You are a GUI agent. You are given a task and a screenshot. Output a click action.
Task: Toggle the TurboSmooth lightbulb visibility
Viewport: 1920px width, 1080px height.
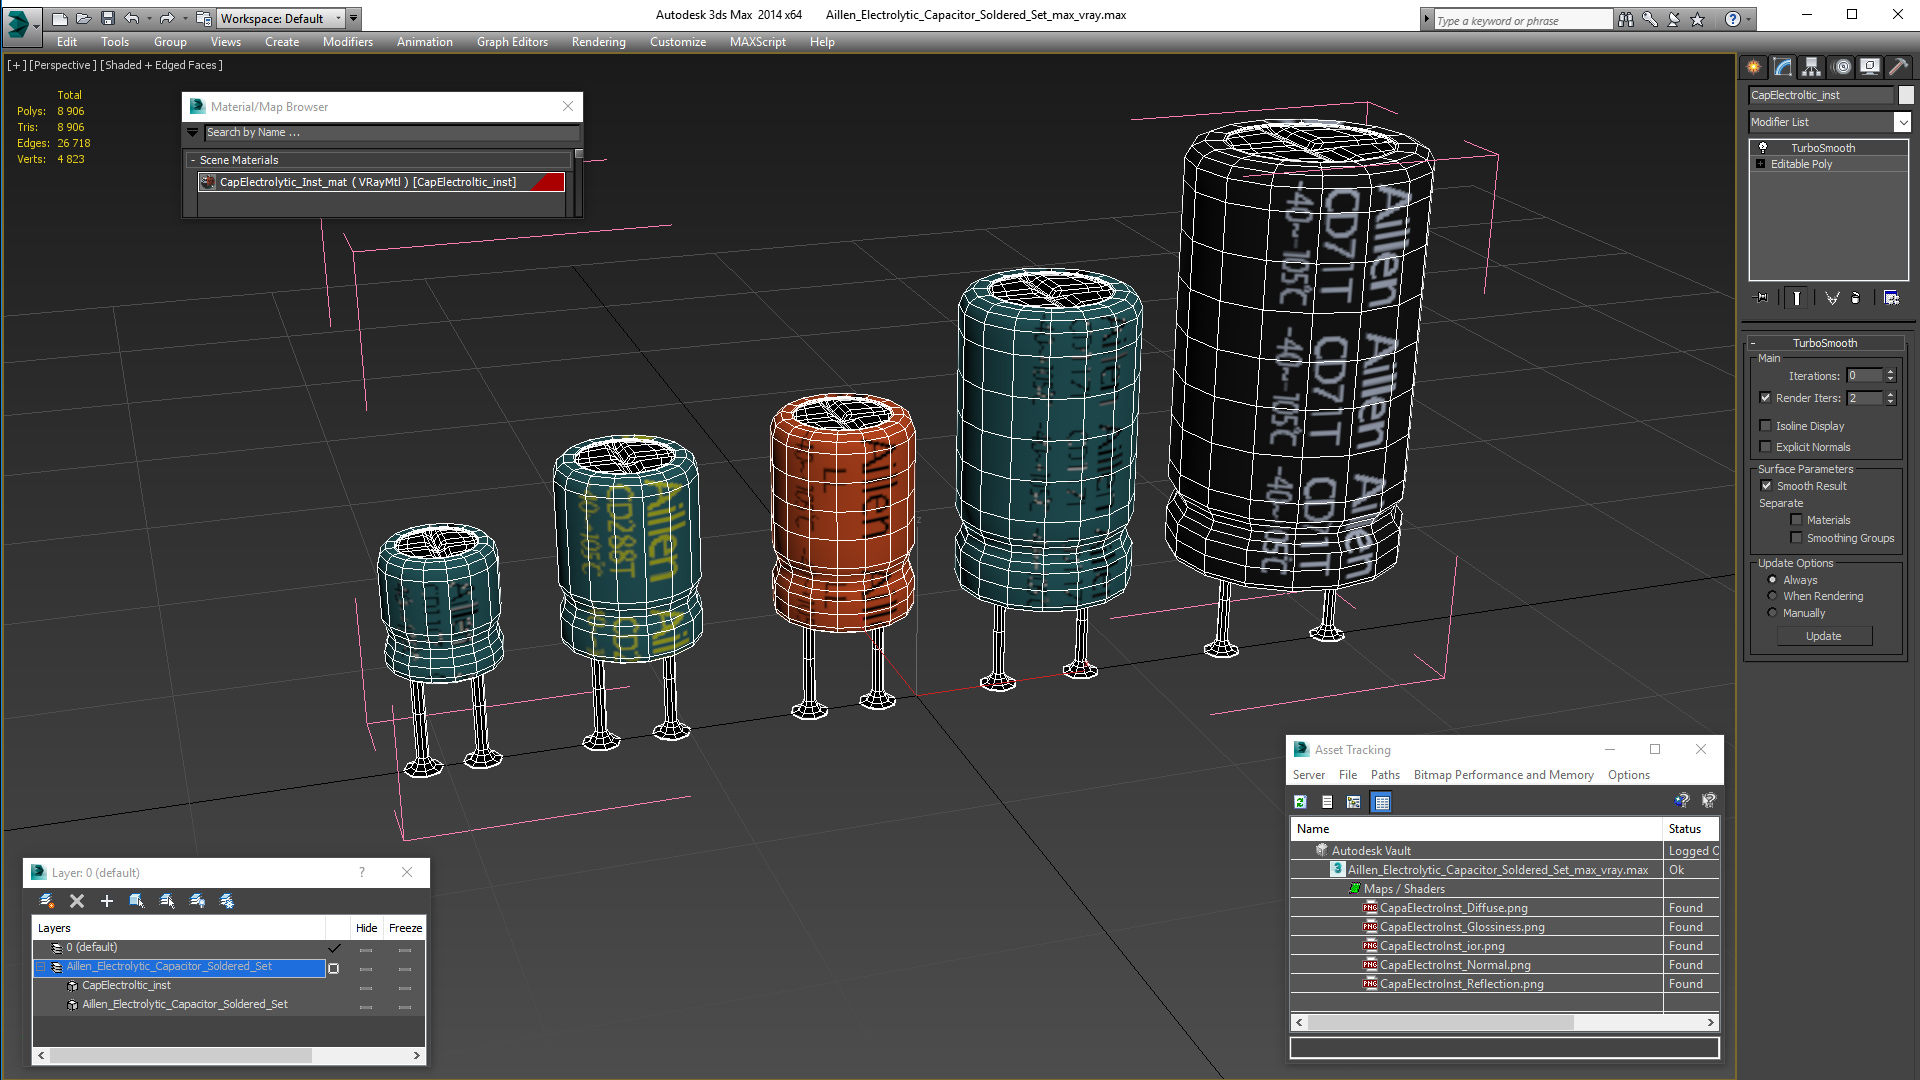pos(1763,148)
